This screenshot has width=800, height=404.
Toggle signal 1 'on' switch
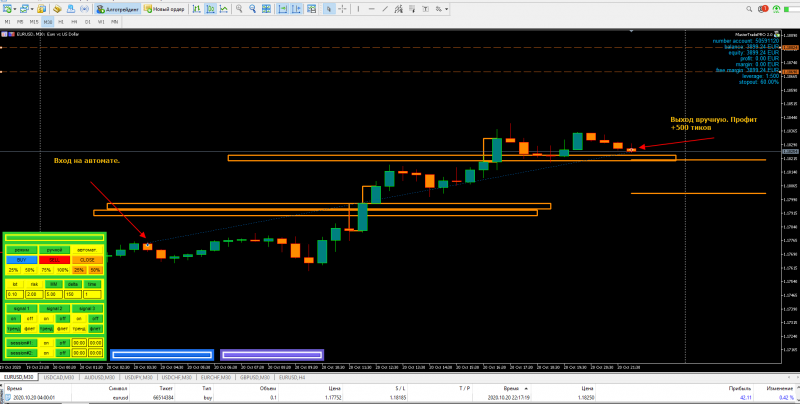14,318
